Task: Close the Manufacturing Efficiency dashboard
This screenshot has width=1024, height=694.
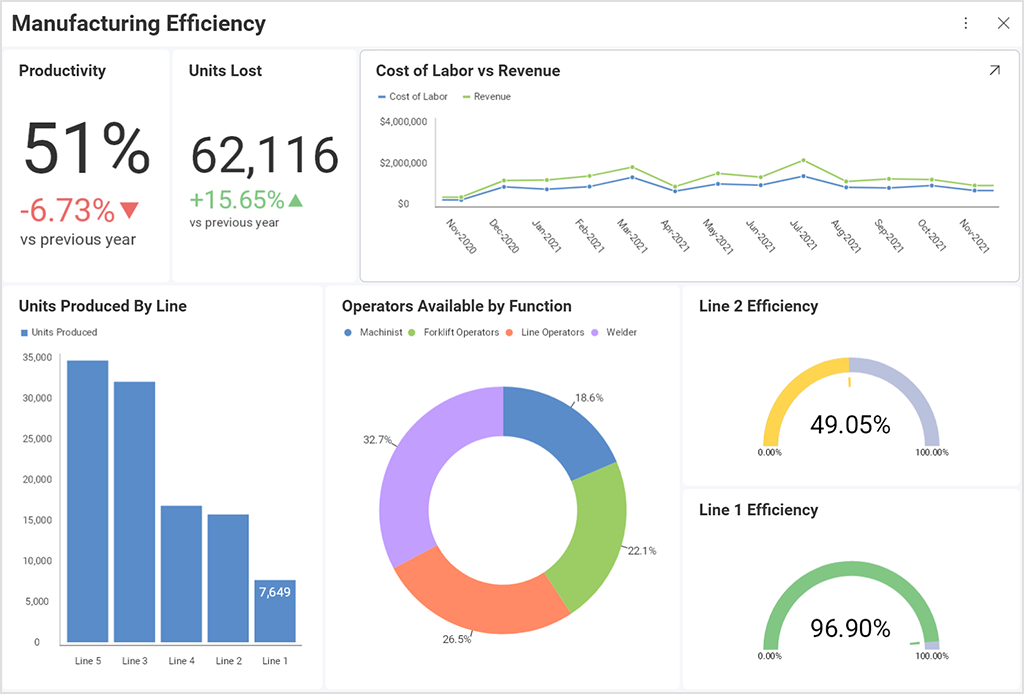Action: click(1004, 22)
